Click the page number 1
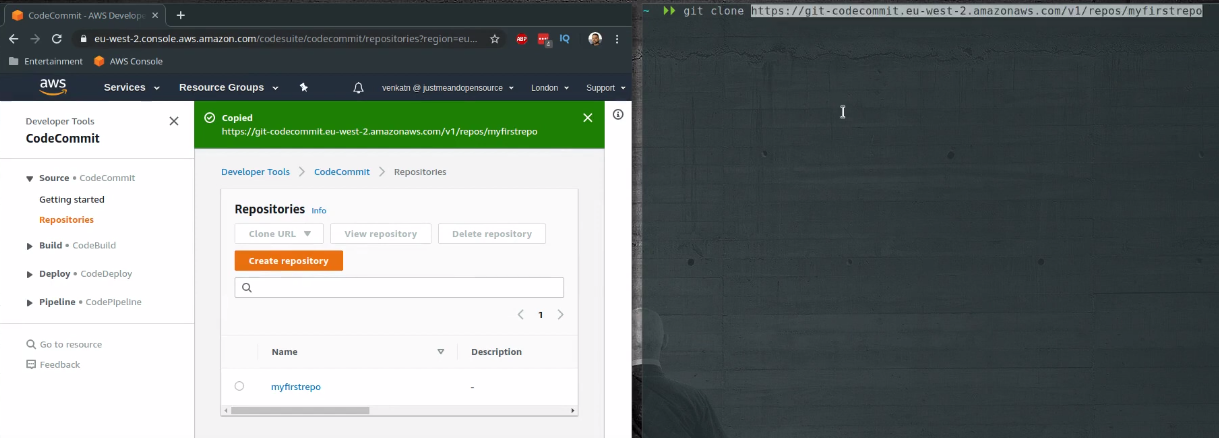This screenshot has width=1219, height=438. point(541,315)
